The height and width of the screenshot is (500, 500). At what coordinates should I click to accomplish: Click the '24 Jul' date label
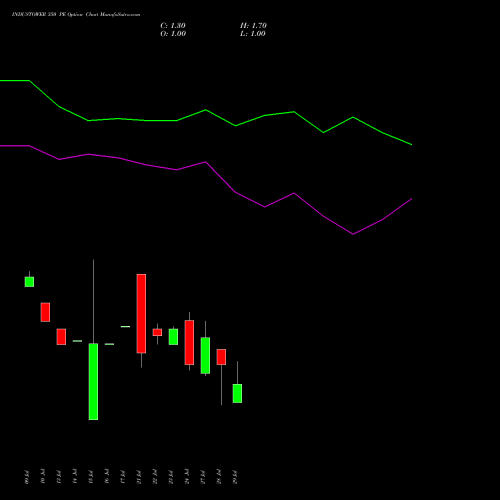point(187,477)
